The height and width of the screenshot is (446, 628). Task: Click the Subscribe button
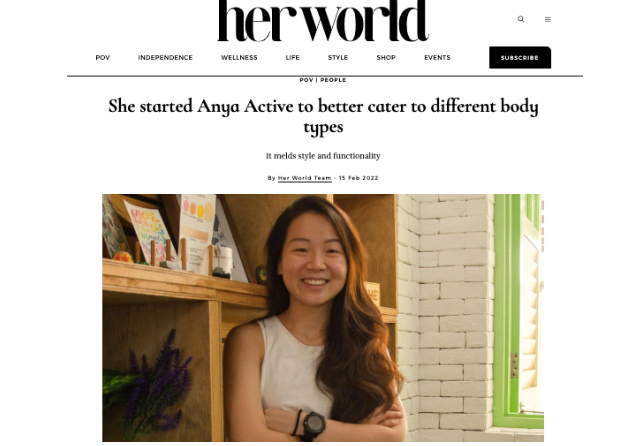pyautogui.click(x=520, y=58)
